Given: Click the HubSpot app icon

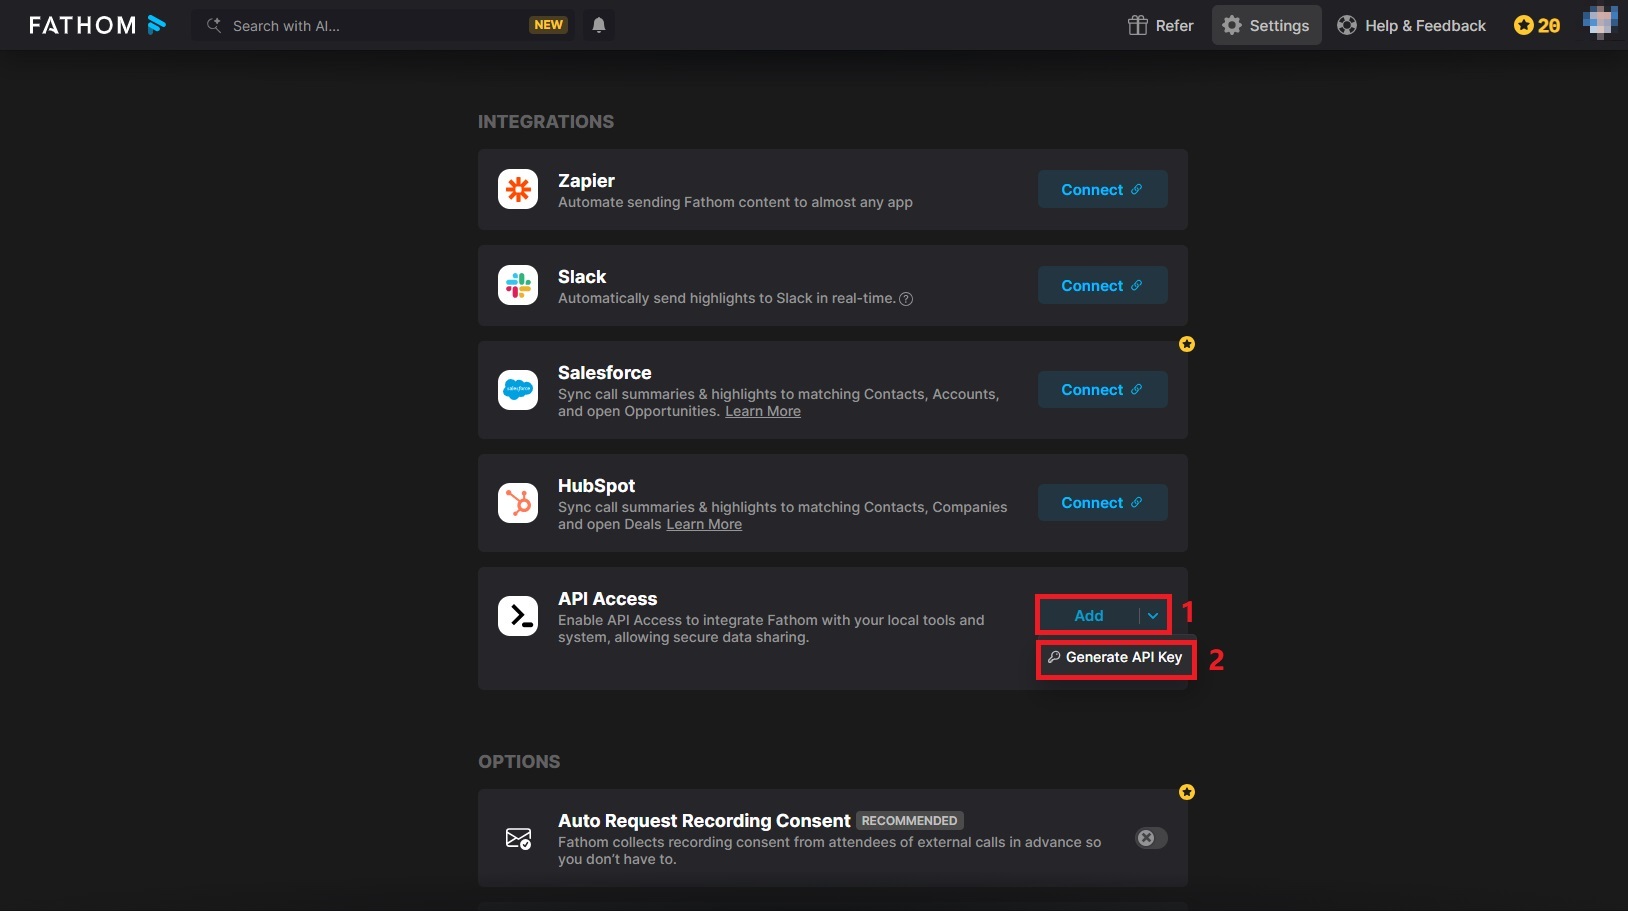Looking at the screenshot, I should pos(518,502).
